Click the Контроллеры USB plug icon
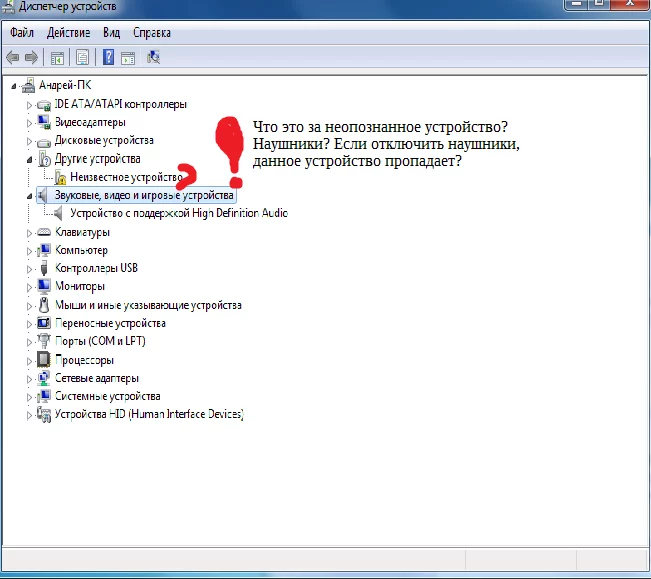Screen dimensions: 651x579 (x=44, y=268)
